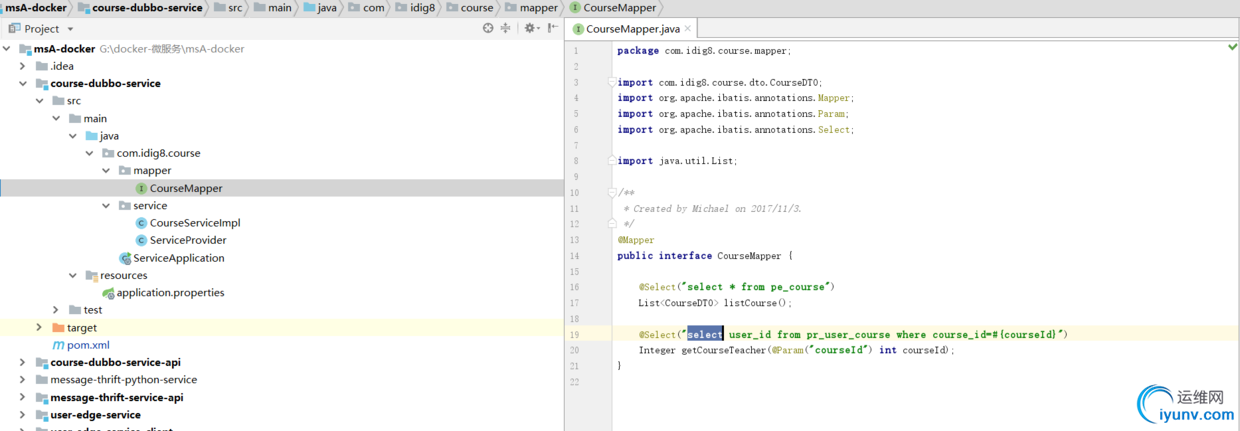
Task: Collapse the service package
Action: (x=106, y=206)
